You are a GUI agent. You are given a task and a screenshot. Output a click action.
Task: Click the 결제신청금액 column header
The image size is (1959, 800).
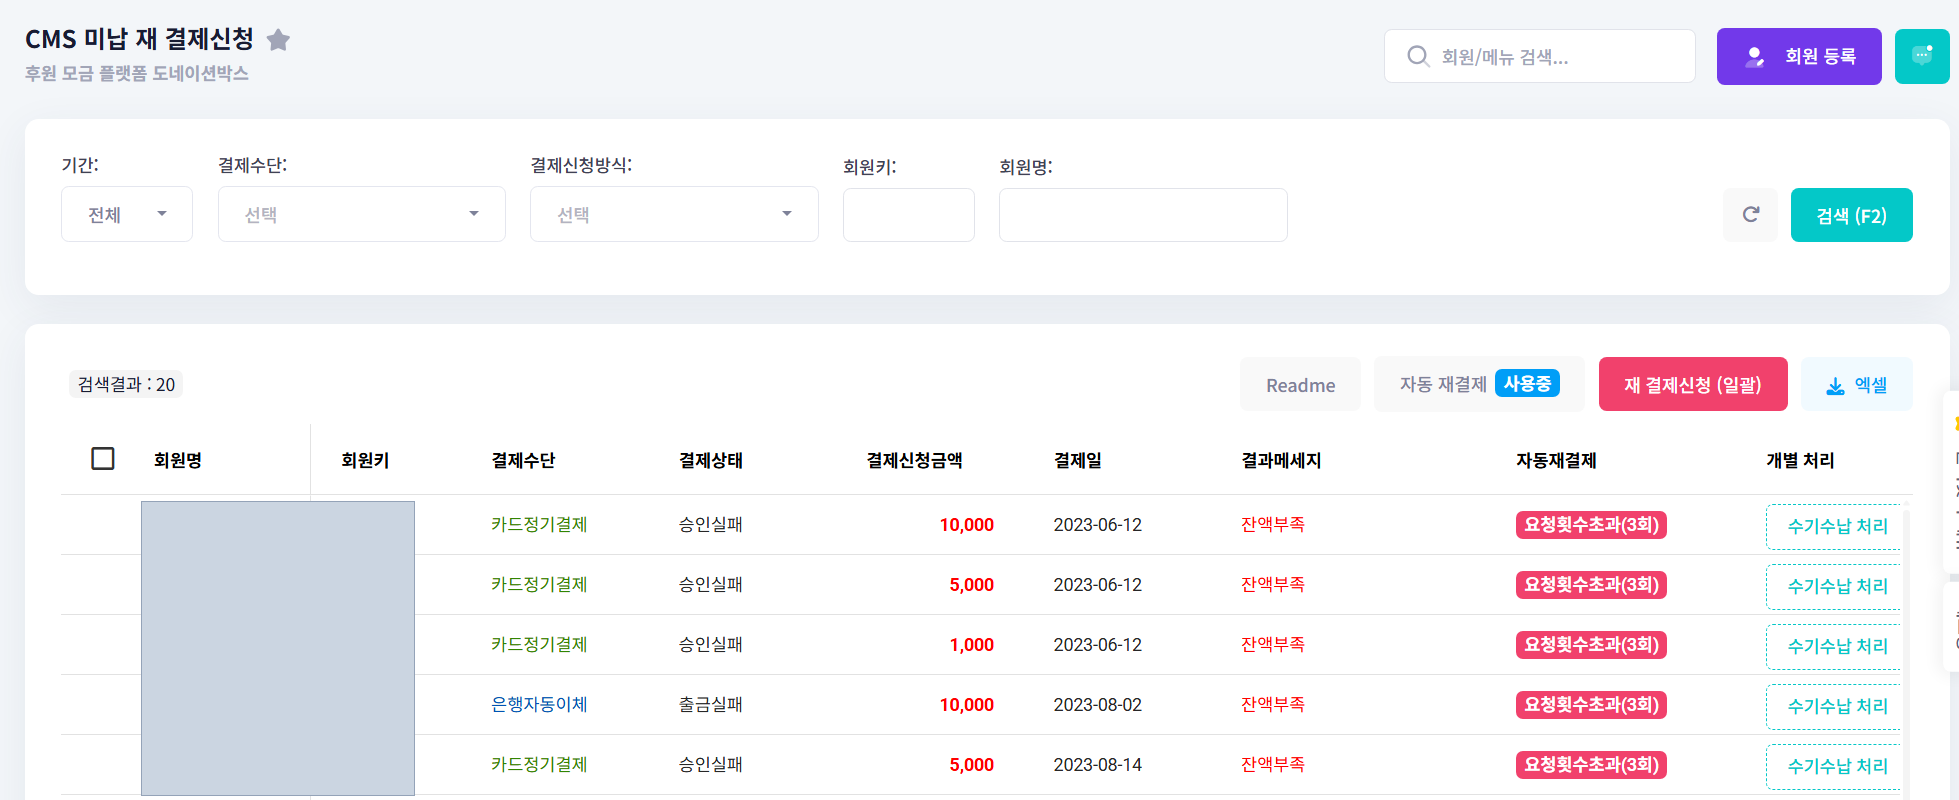914,460
